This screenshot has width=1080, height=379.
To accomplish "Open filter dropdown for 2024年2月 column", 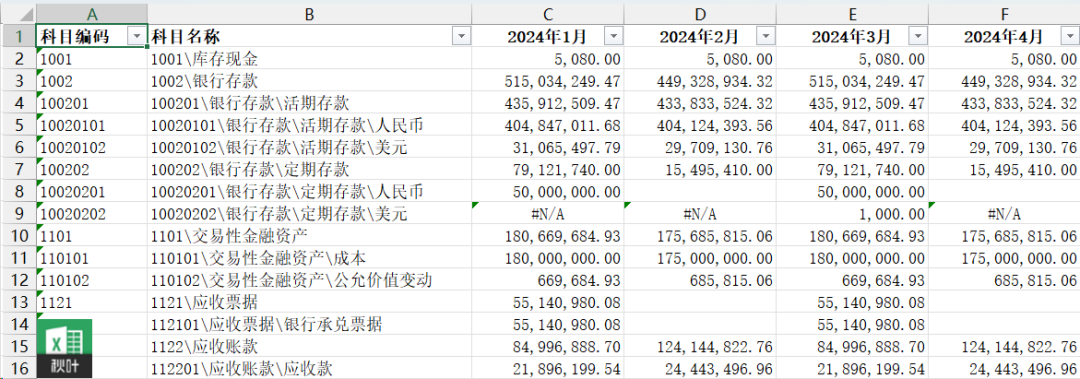I will click(765, 37).
